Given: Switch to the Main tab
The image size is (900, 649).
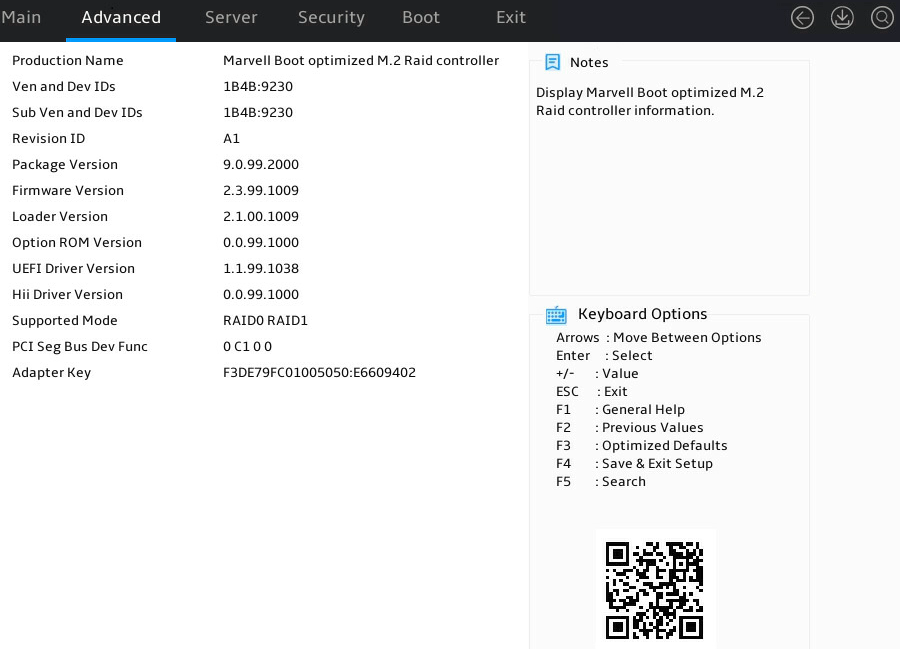Looking at the screenshot, I should pyautogui.click(x=21, y=17).
